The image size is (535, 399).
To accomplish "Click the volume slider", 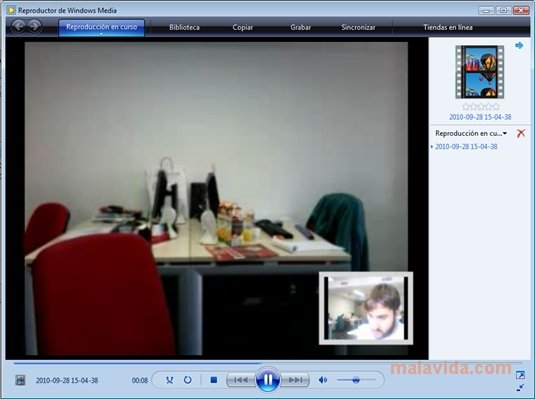I will point(356,380).
